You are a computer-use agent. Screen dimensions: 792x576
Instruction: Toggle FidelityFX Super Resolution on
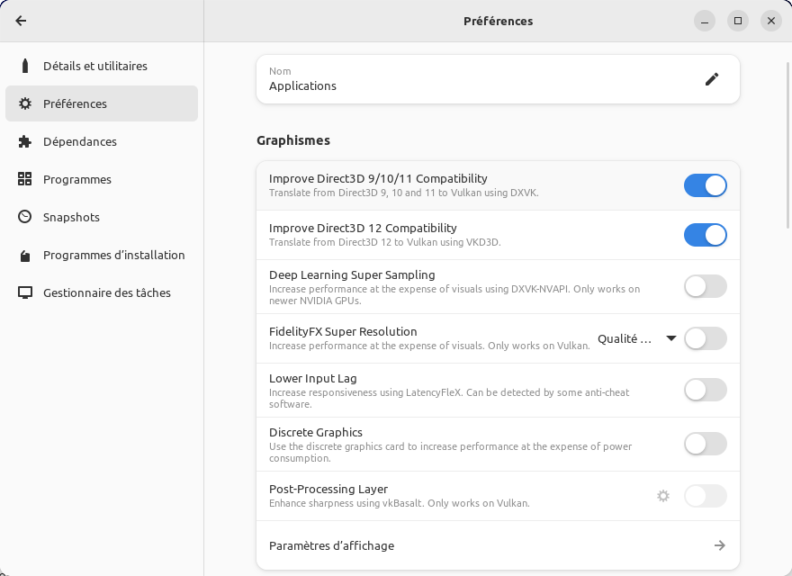[x=705, y=339]
